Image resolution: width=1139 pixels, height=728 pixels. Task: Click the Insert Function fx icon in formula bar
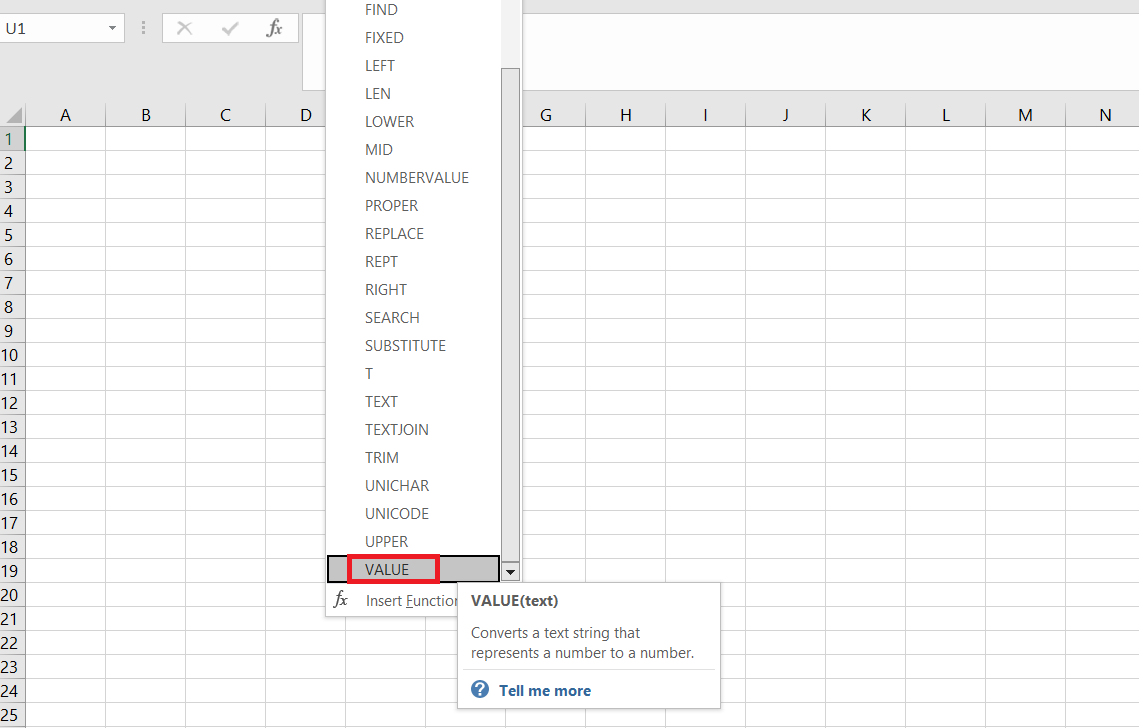coord(276,28)
